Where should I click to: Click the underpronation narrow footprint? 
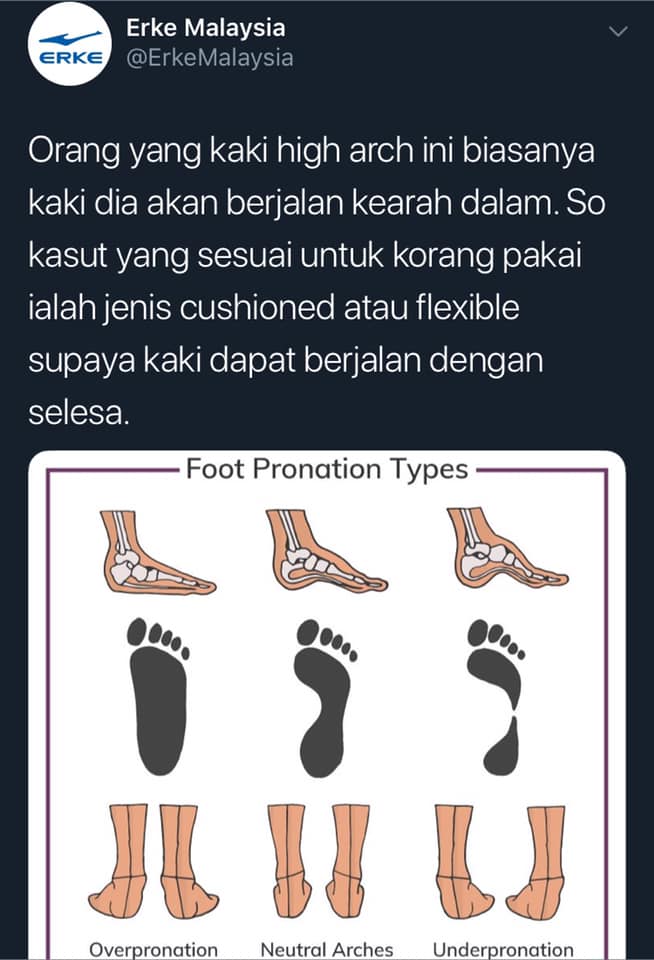point(496,697)
